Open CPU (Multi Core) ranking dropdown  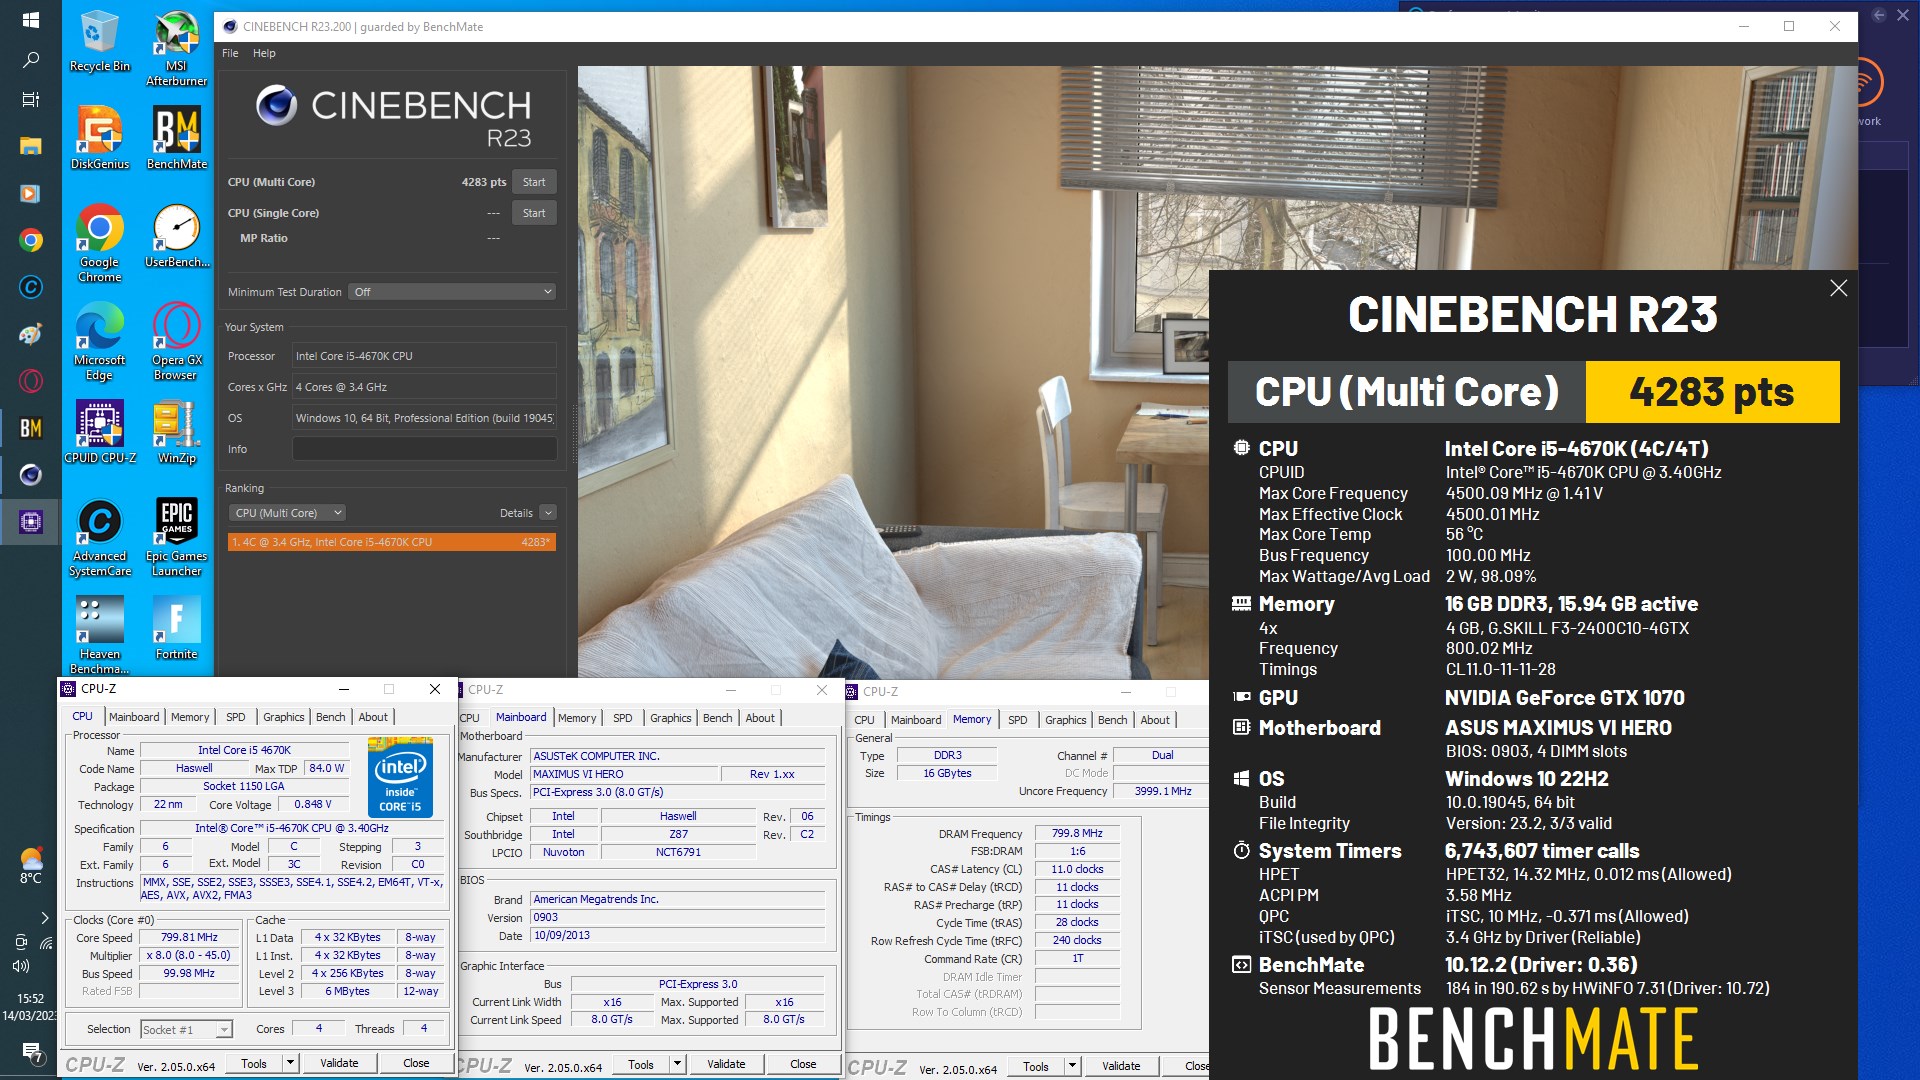[x=288, y=513]
